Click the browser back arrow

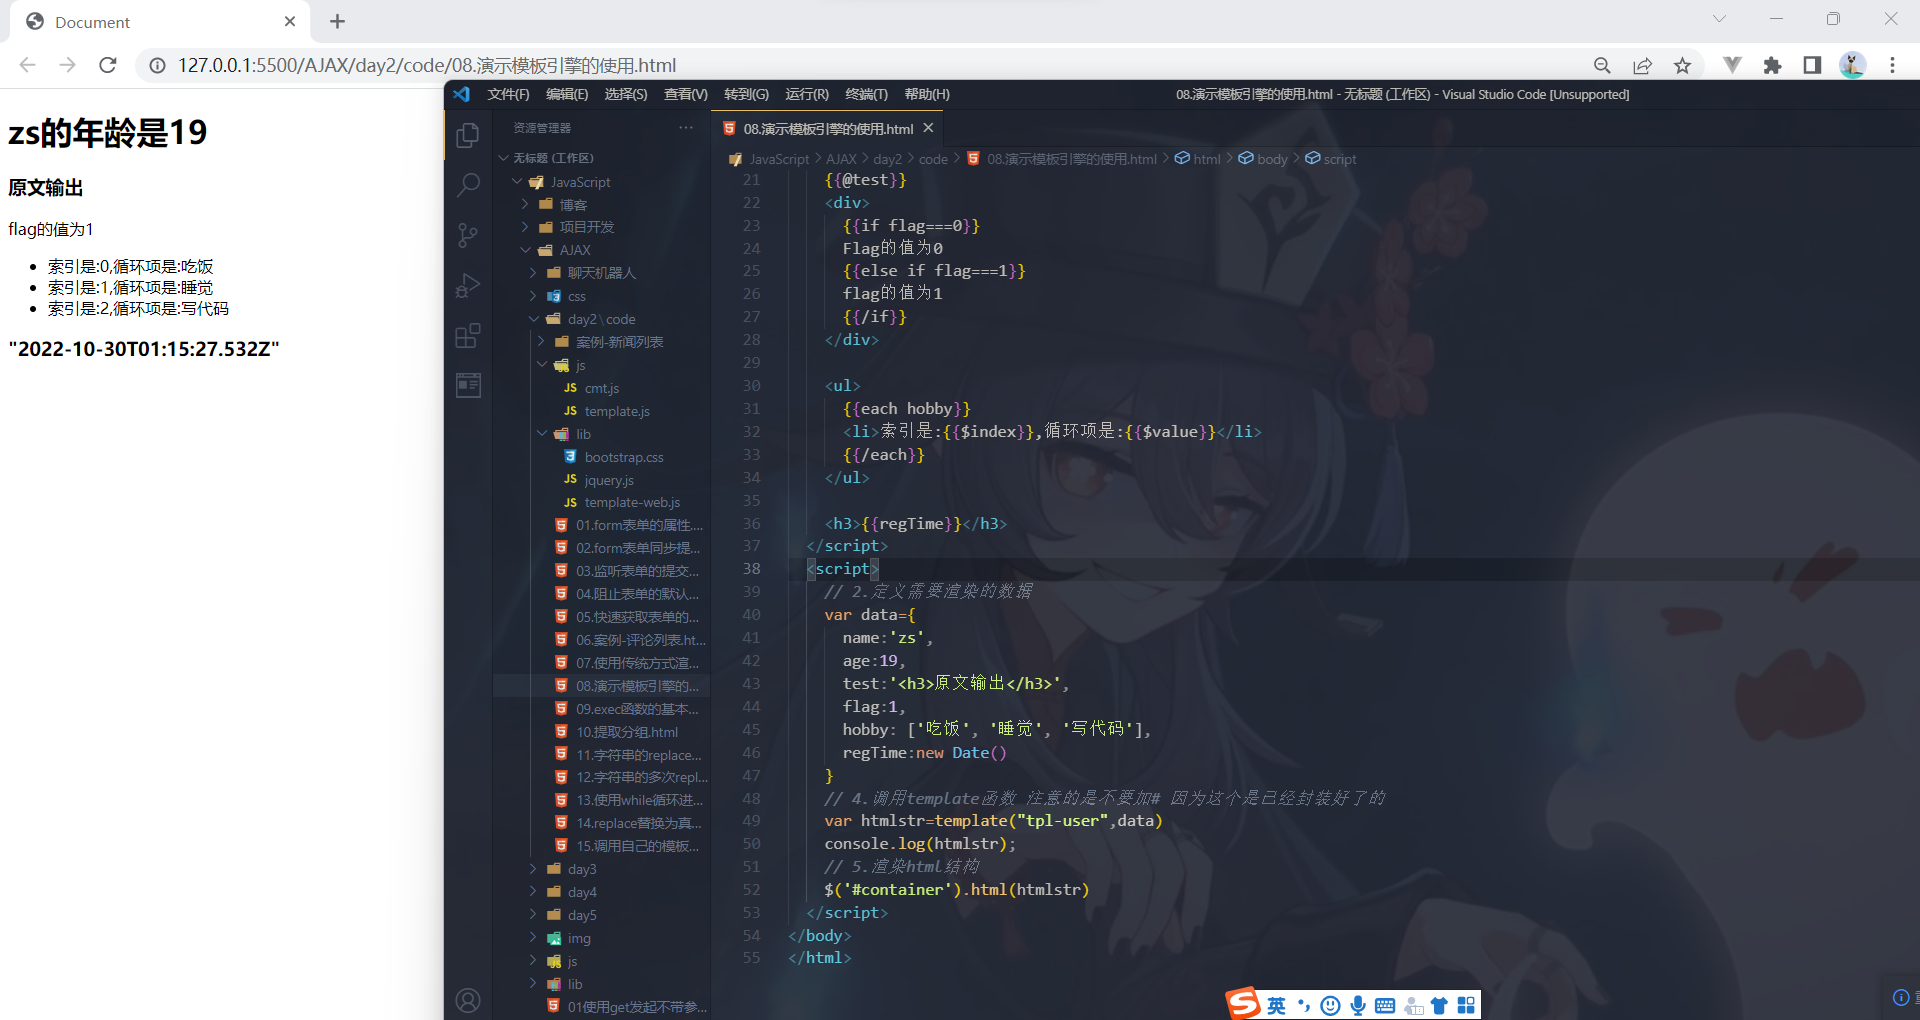[x=28, y=65]
